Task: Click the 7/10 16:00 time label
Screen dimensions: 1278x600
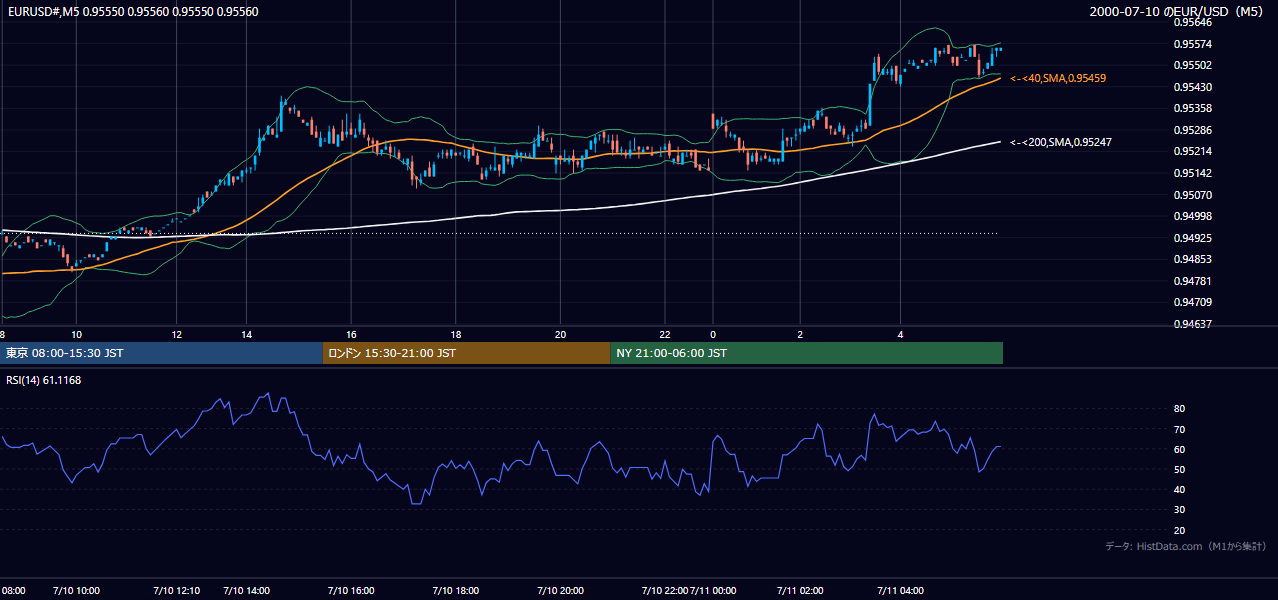Action: point(351,590)
